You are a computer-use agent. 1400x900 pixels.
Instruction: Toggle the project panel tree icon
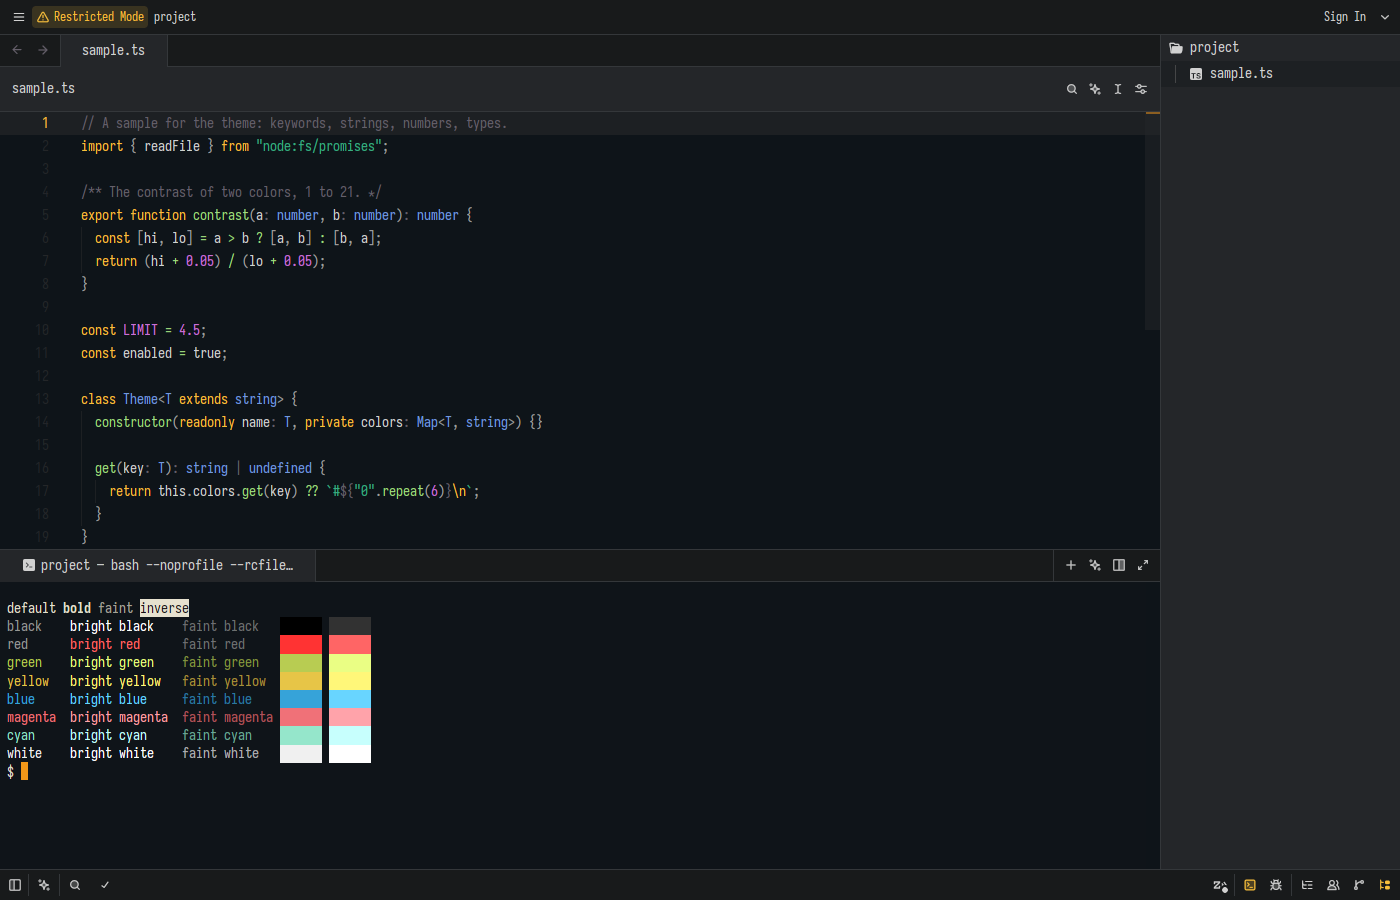tap(1385, 885)
